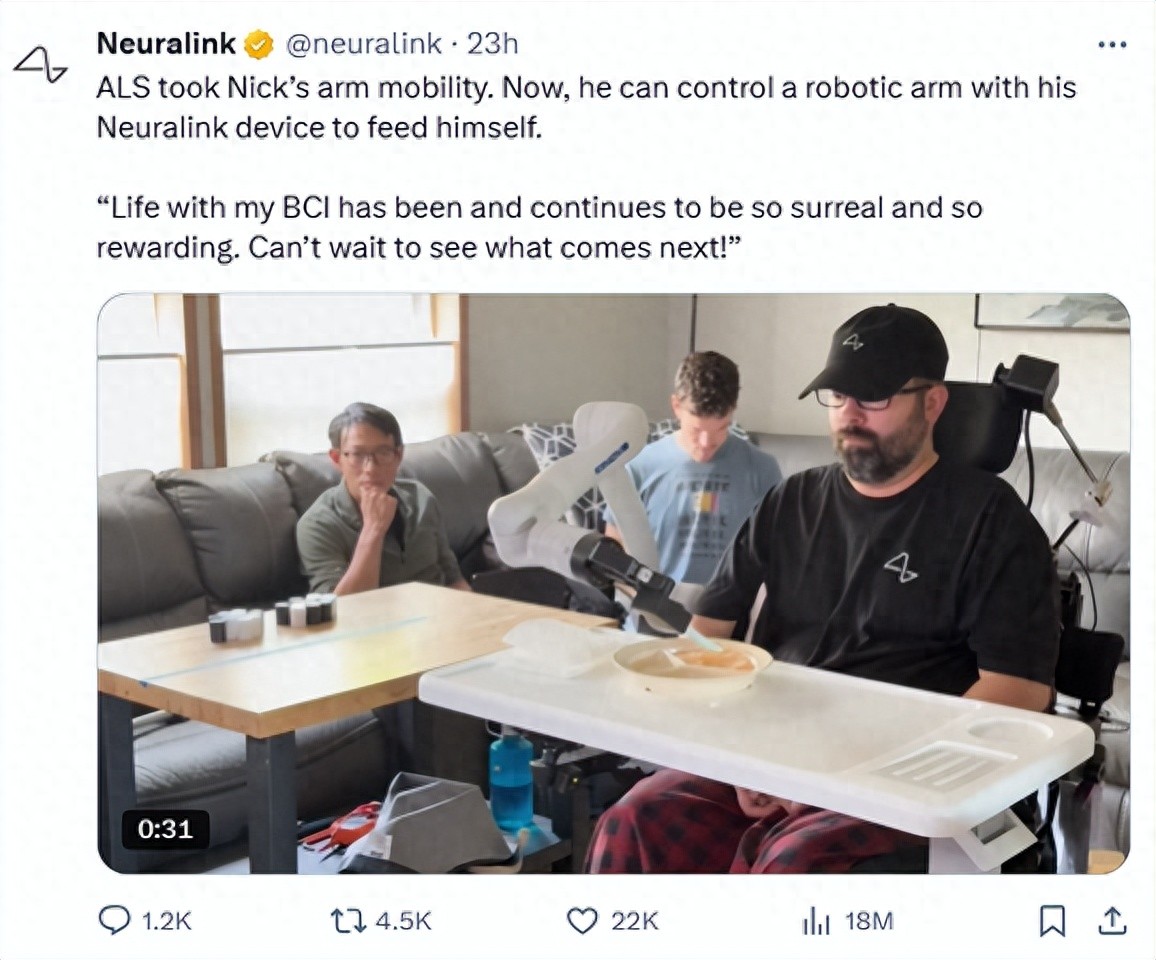Screen dimensions: 1156x960
Task: Open the three-dot more options menu
Action: 1112,44
